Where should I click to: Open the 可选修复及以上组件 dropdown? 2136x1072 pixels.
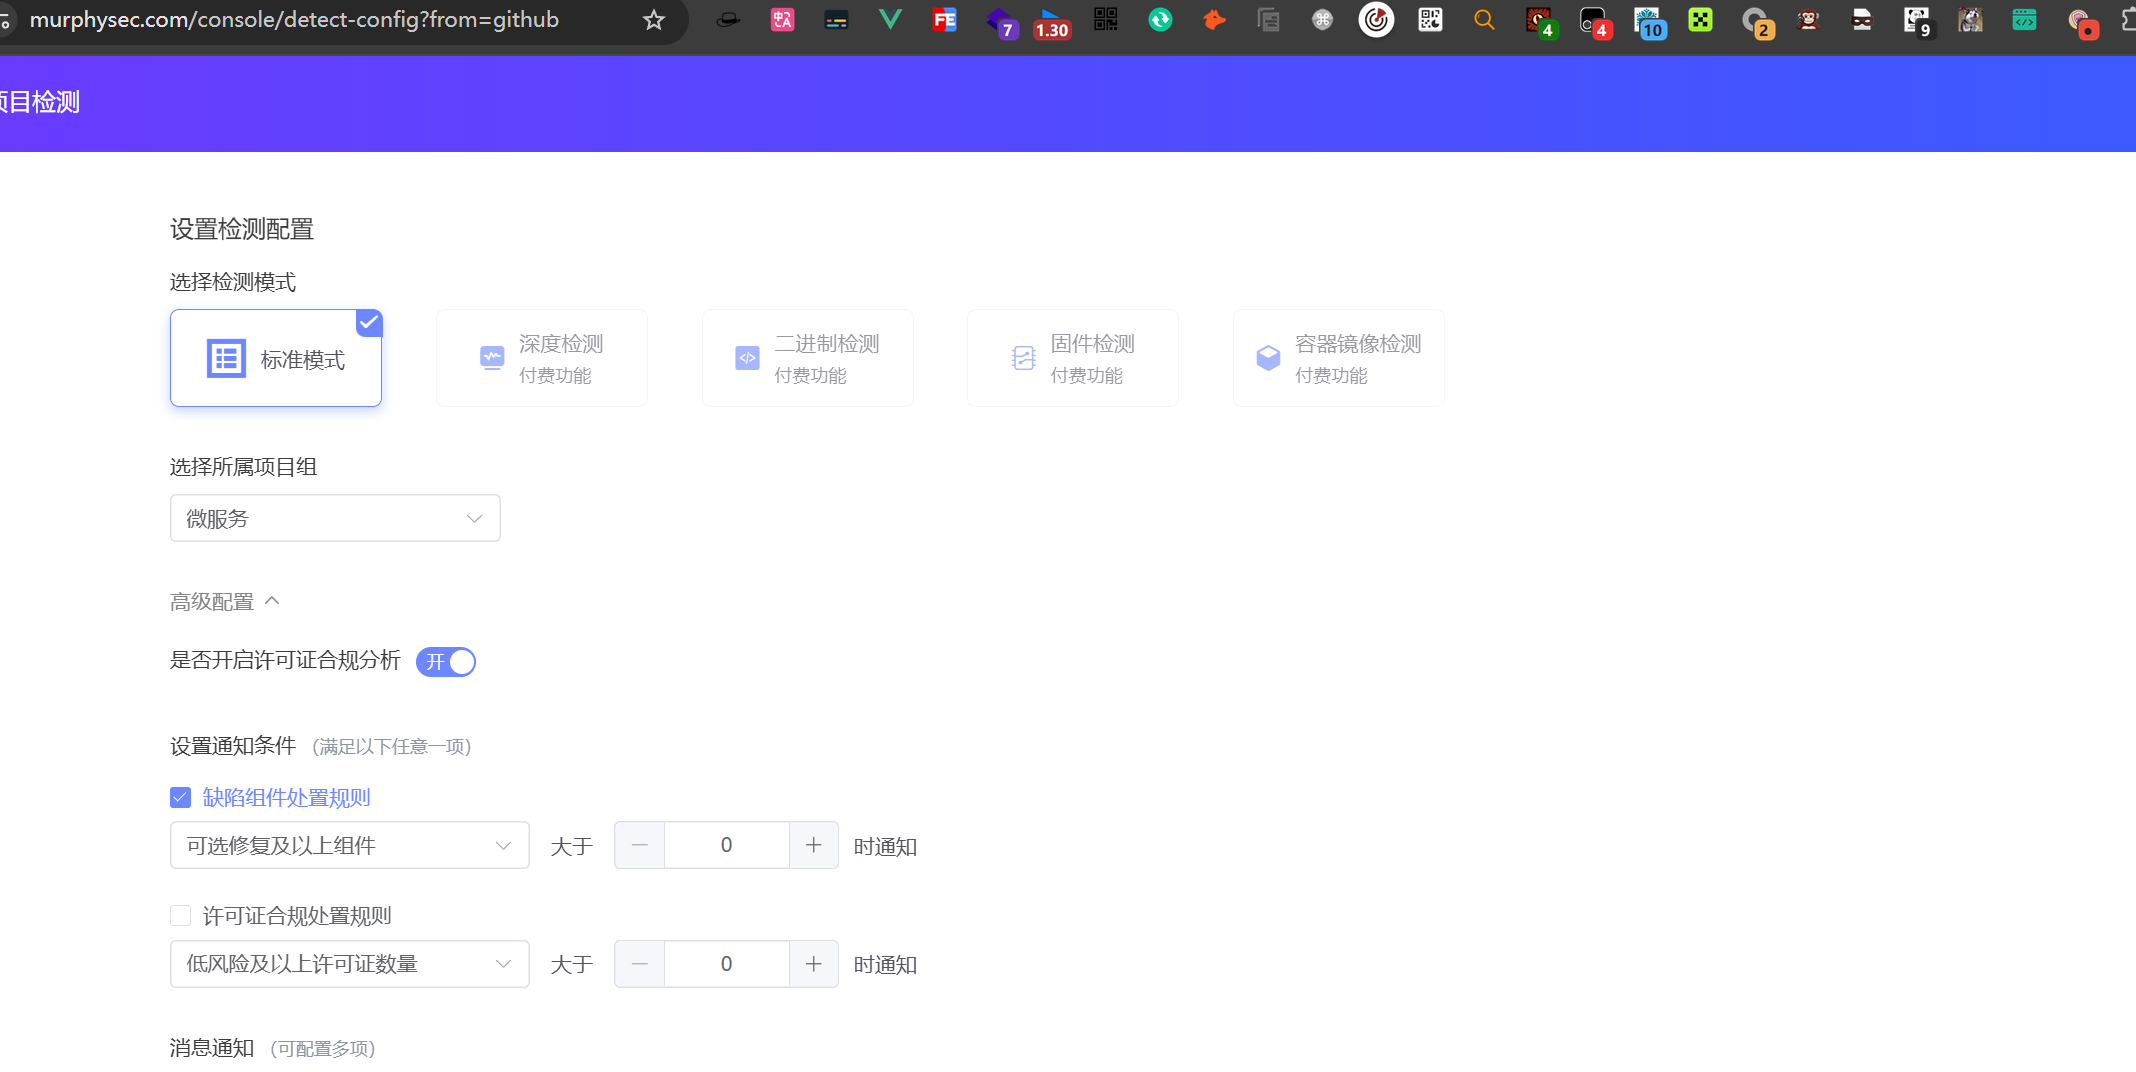point(349,846)
